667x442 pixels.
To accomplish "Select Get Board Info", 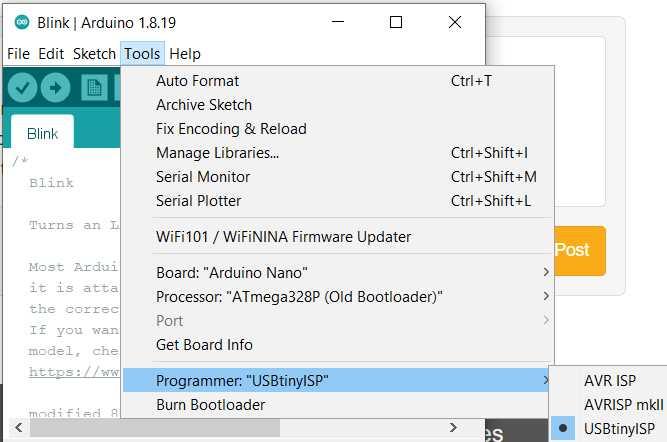I will (x=204, y=345).
